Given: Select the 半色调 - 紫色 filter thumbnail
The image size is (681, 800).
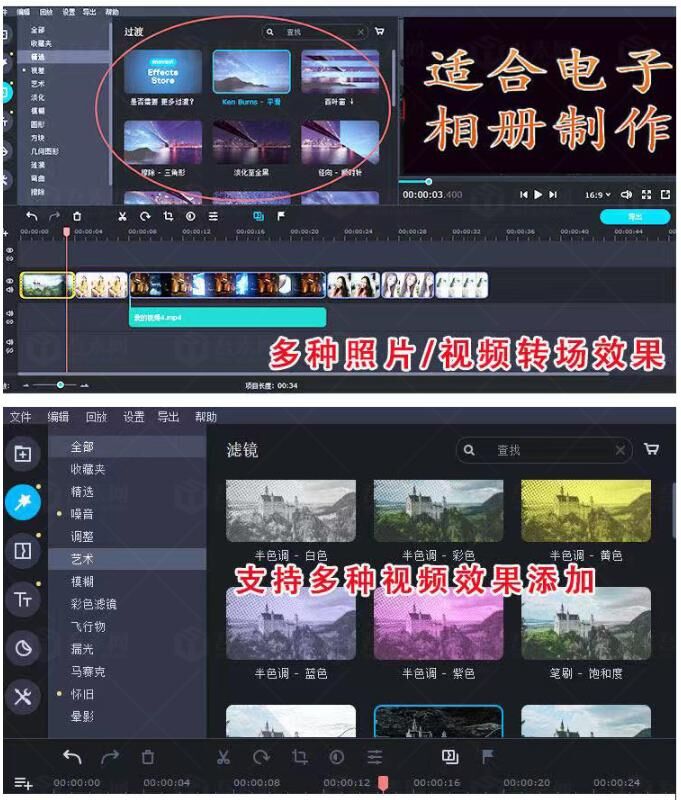Looking at the screenshot, I should click(x=438, y=623).
